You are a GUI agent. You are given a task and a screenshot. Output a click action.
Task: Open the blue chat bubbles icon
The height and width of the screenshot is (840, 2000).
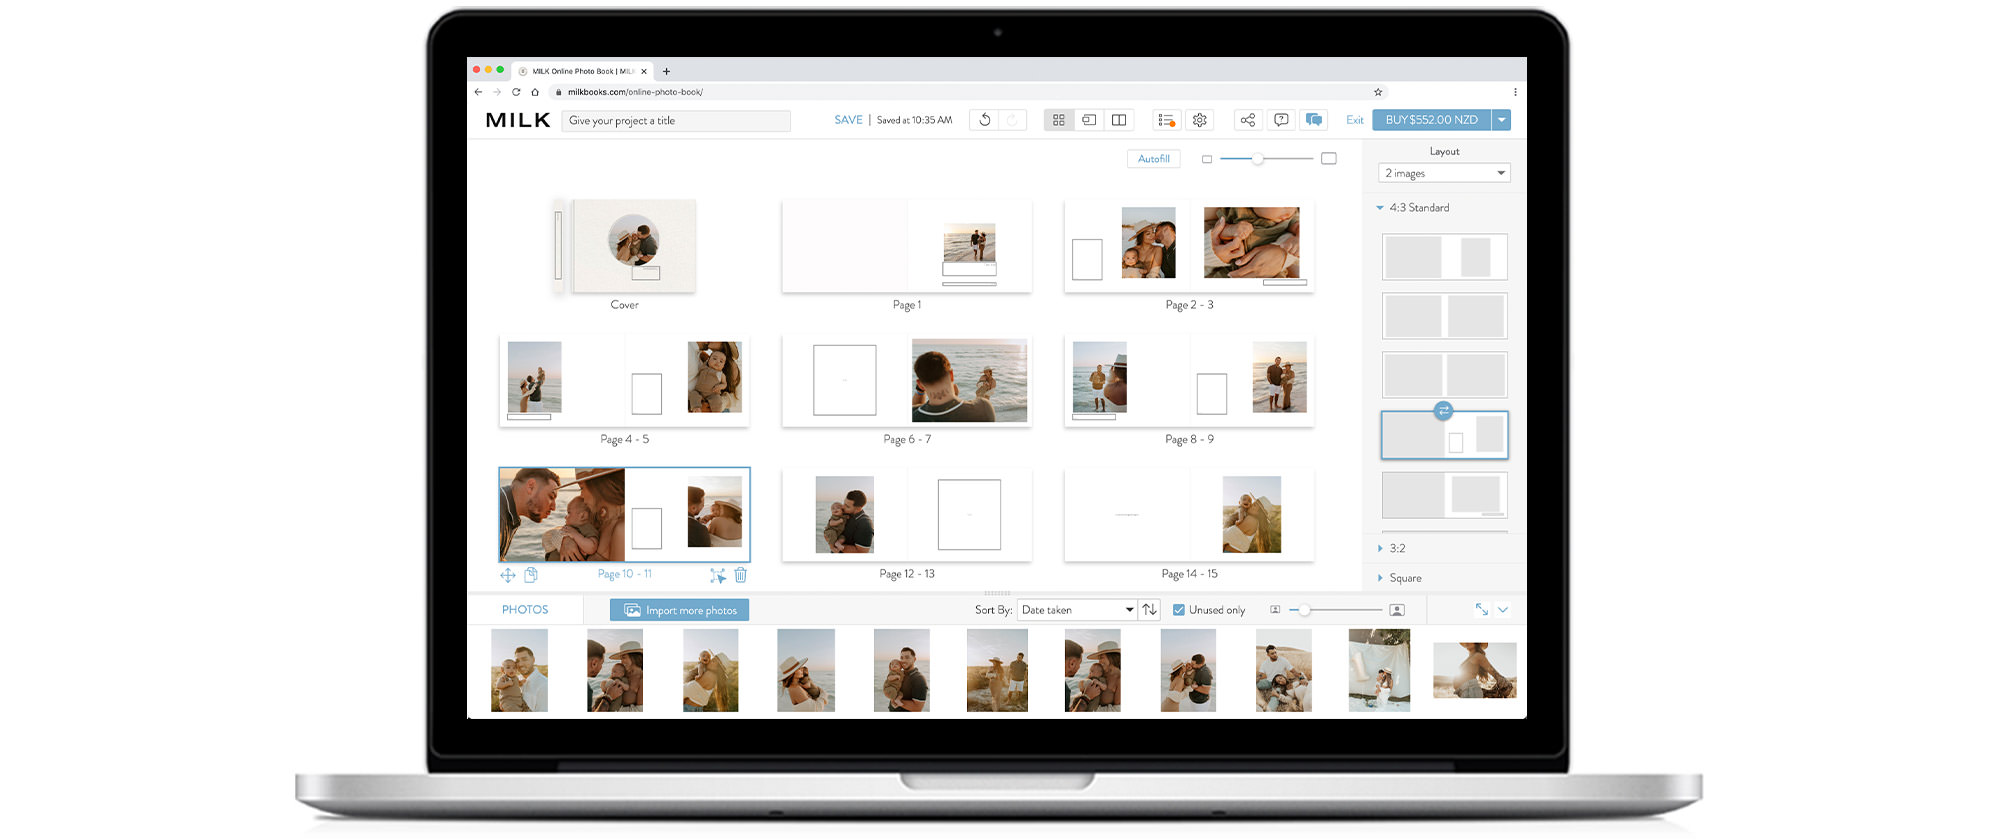(x=1314, y=120)
